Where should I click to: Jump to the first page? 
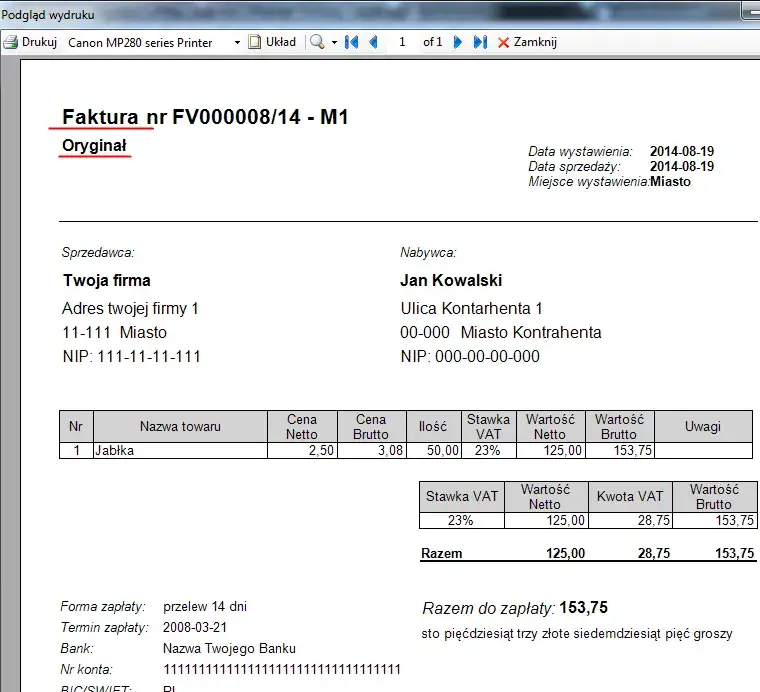click(351, 43)
